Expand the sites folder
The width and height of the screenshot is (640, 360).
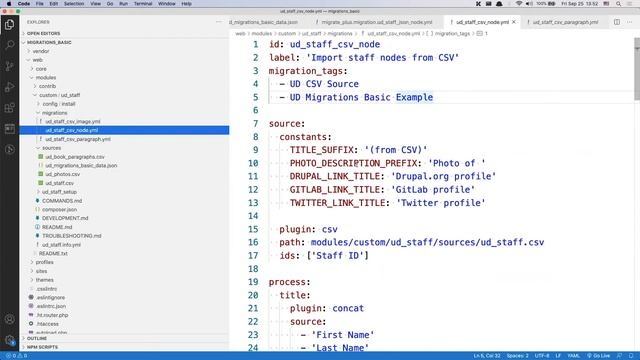pyautogui.click(x=41, y=271)
